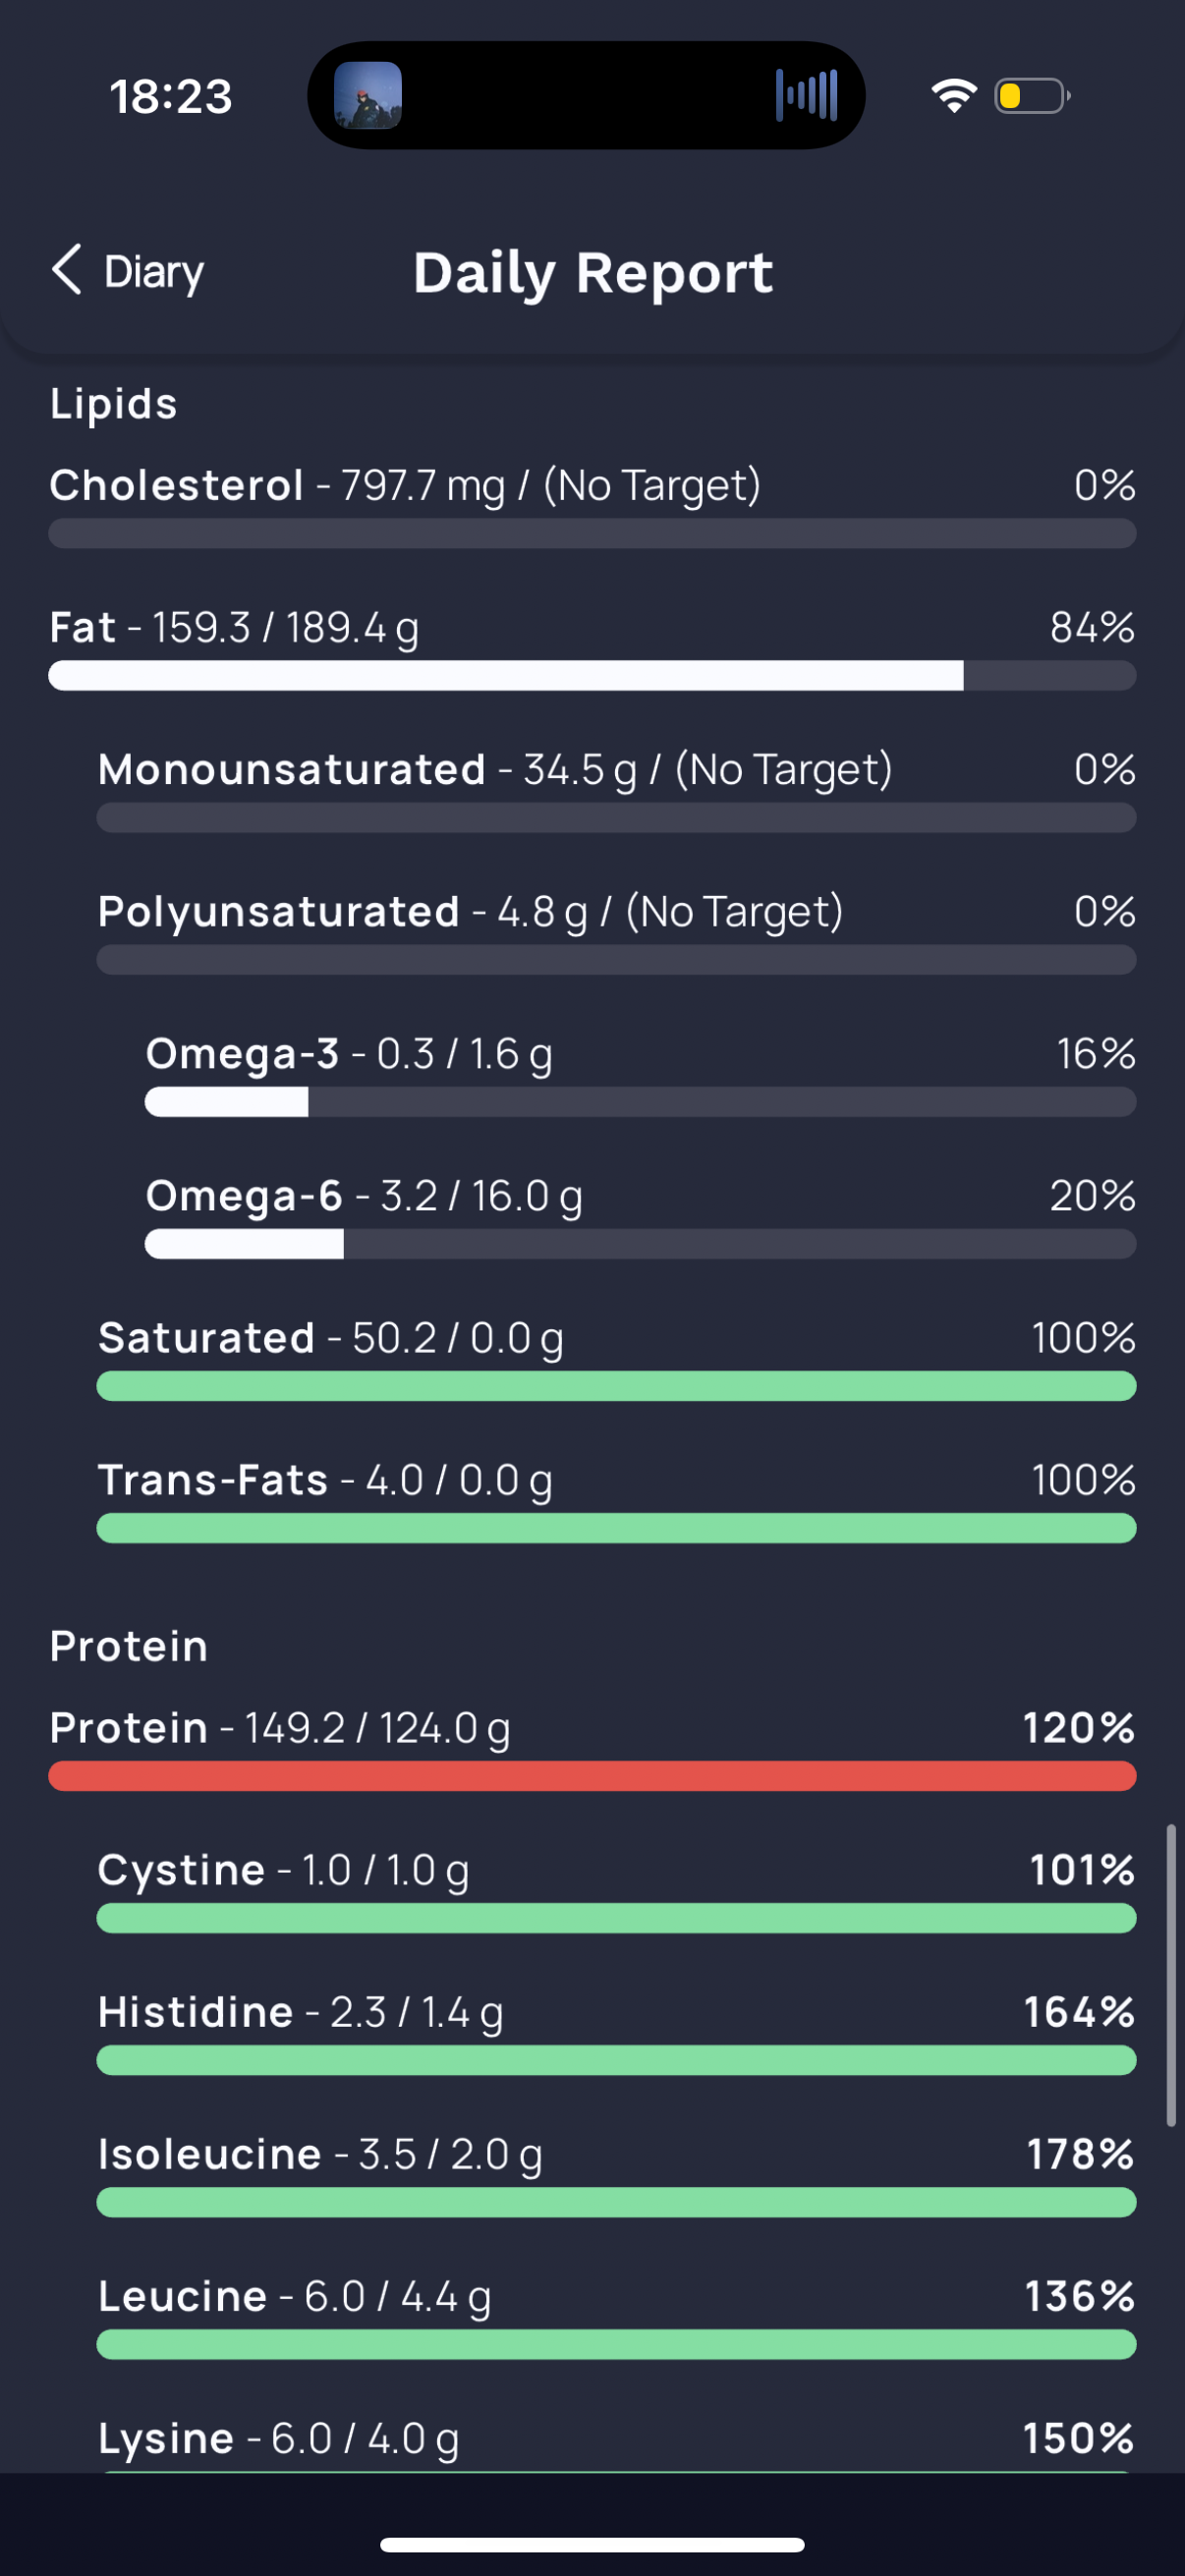Tap the back chevron icon
This screenshot has width=1185, height=2576.
click(x=66, y=270)
